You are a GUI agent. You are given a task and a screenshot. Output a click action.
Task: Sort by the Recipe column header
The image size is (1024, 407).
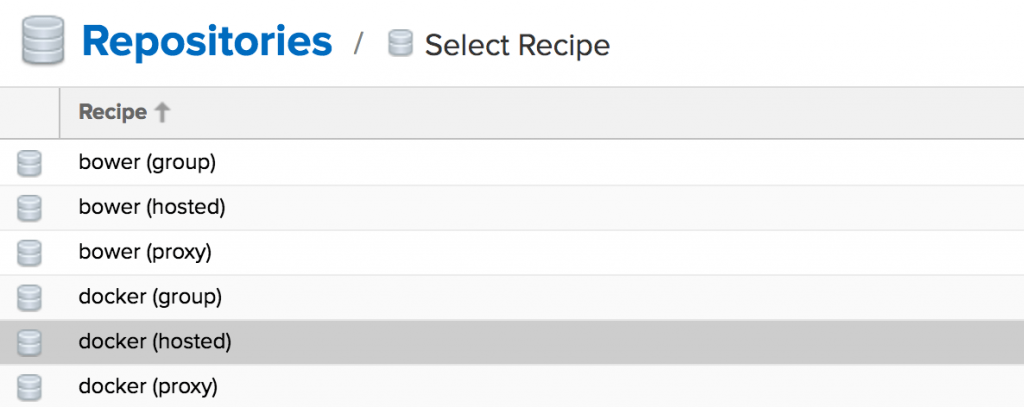tap(112, 112)
